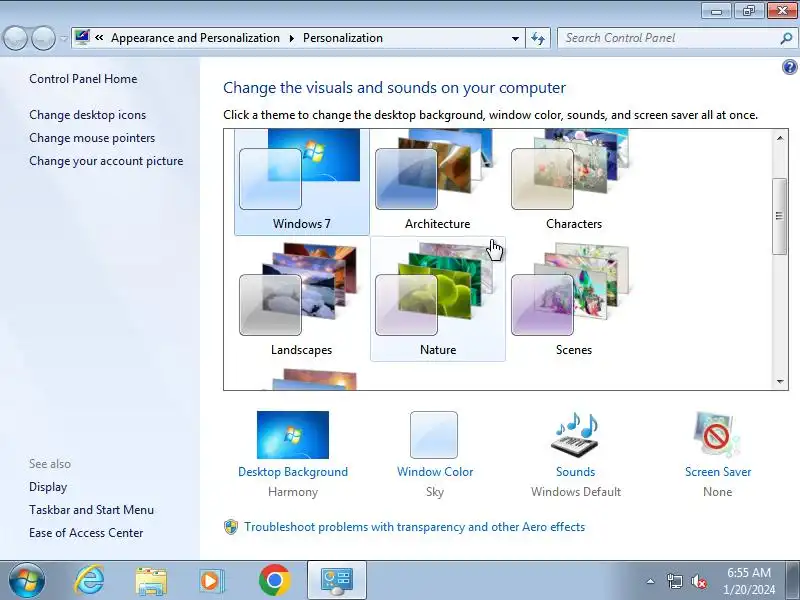The height and width of the screenshot is (600, 800).
Task: Open Change desktop icons
Action: click(x=87, y=115)
